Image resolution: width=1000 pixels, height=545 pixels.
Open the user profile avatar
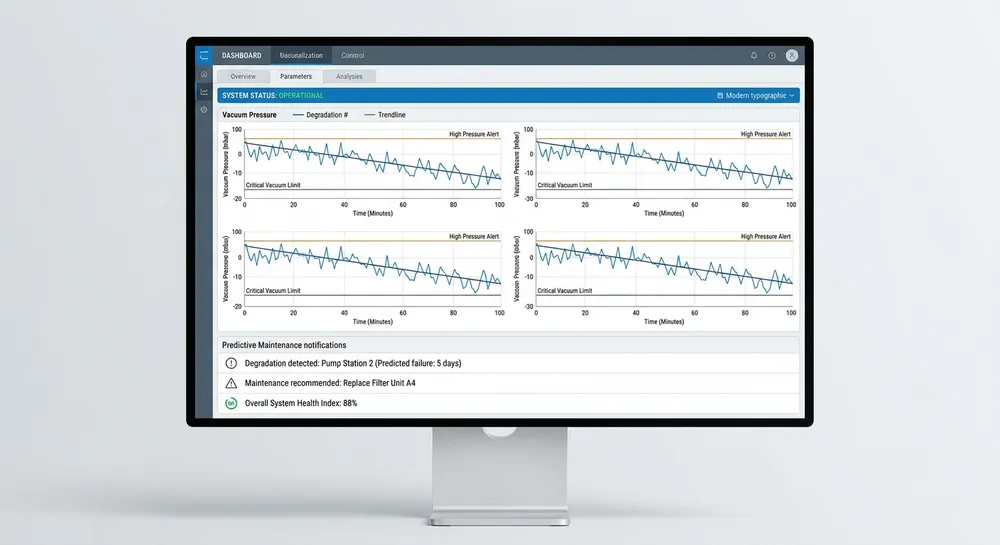(x=791, y=55)
